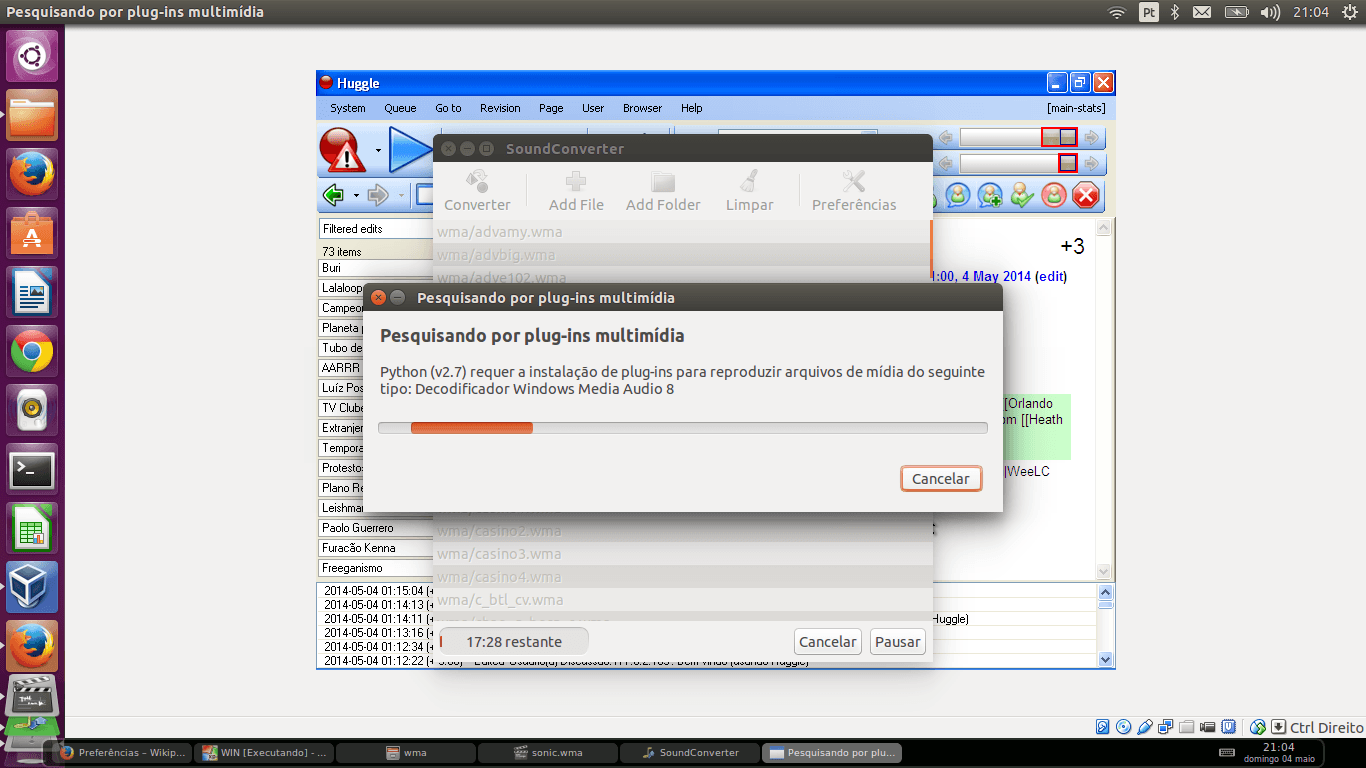Click the blue 'edit' link in Huggle
This screenshot has height=768, width=1366.
[x=1050, y=277]
